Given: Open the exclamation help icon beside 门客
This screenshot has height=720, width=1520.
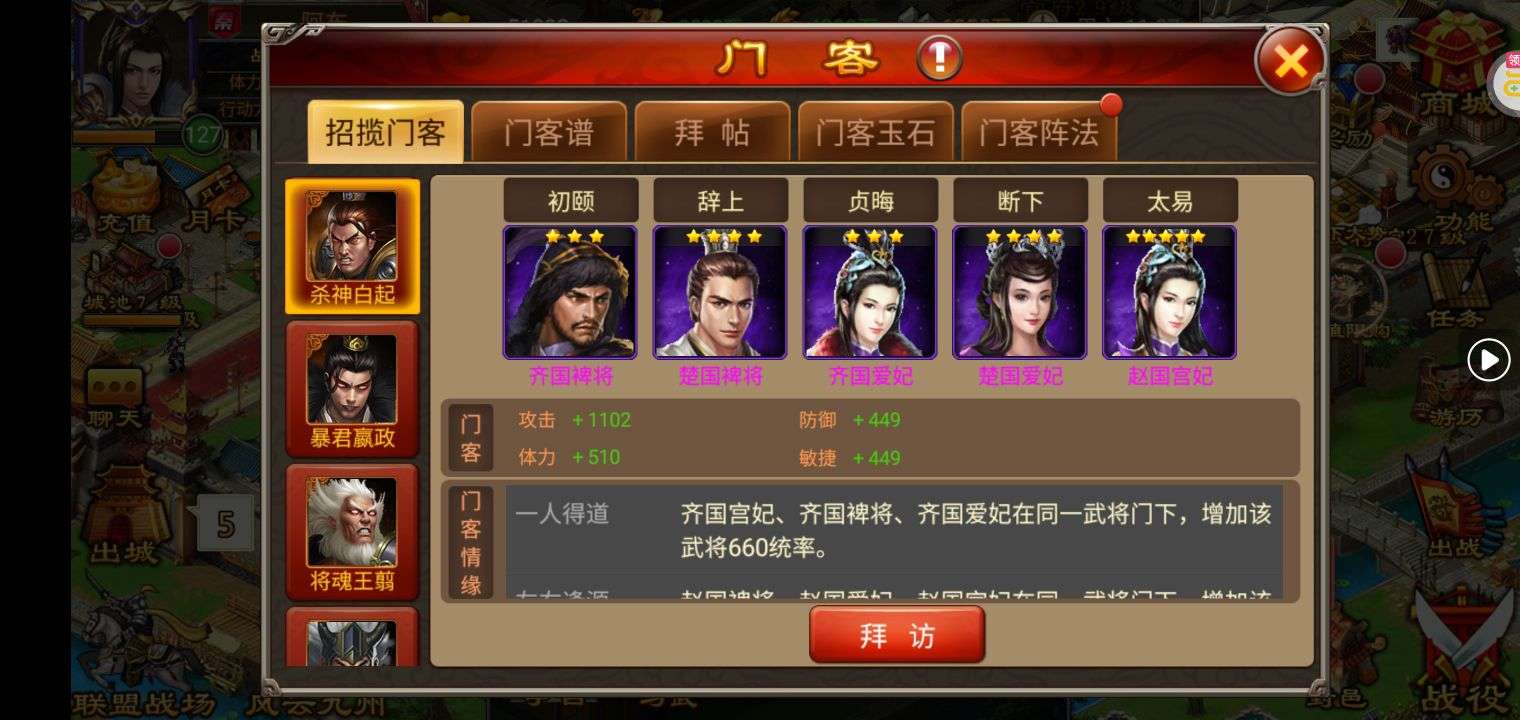Looking at the screenshot, I should point(939,59).
